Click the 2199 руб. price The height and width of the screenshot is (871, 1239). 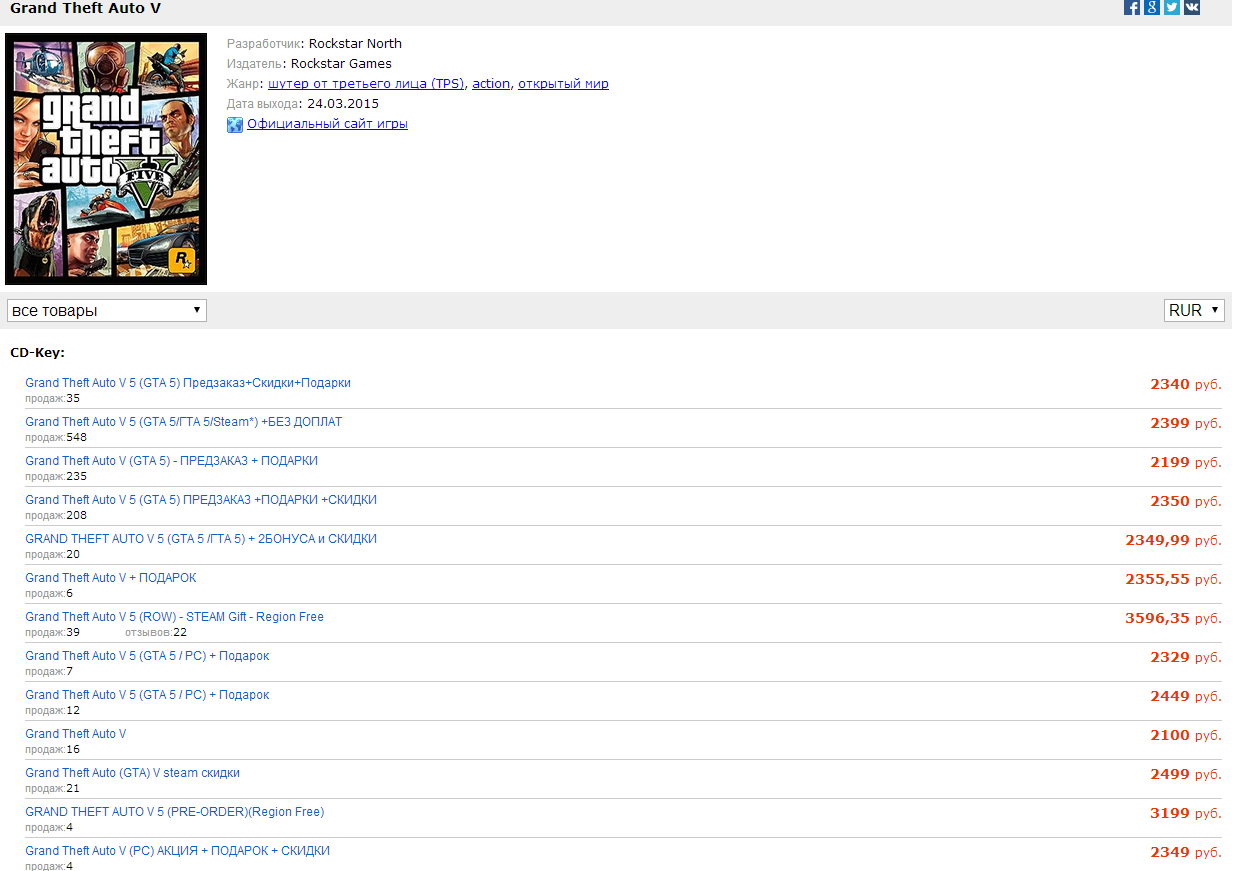click(1186, 462)
